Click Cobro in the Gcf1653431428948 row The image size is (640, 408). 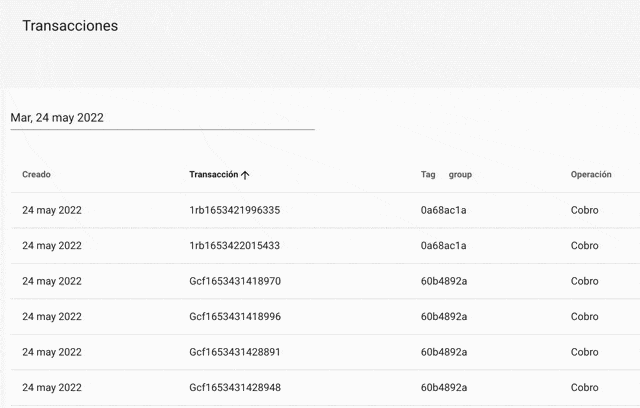pyautogui.click(x=585, y=388)
